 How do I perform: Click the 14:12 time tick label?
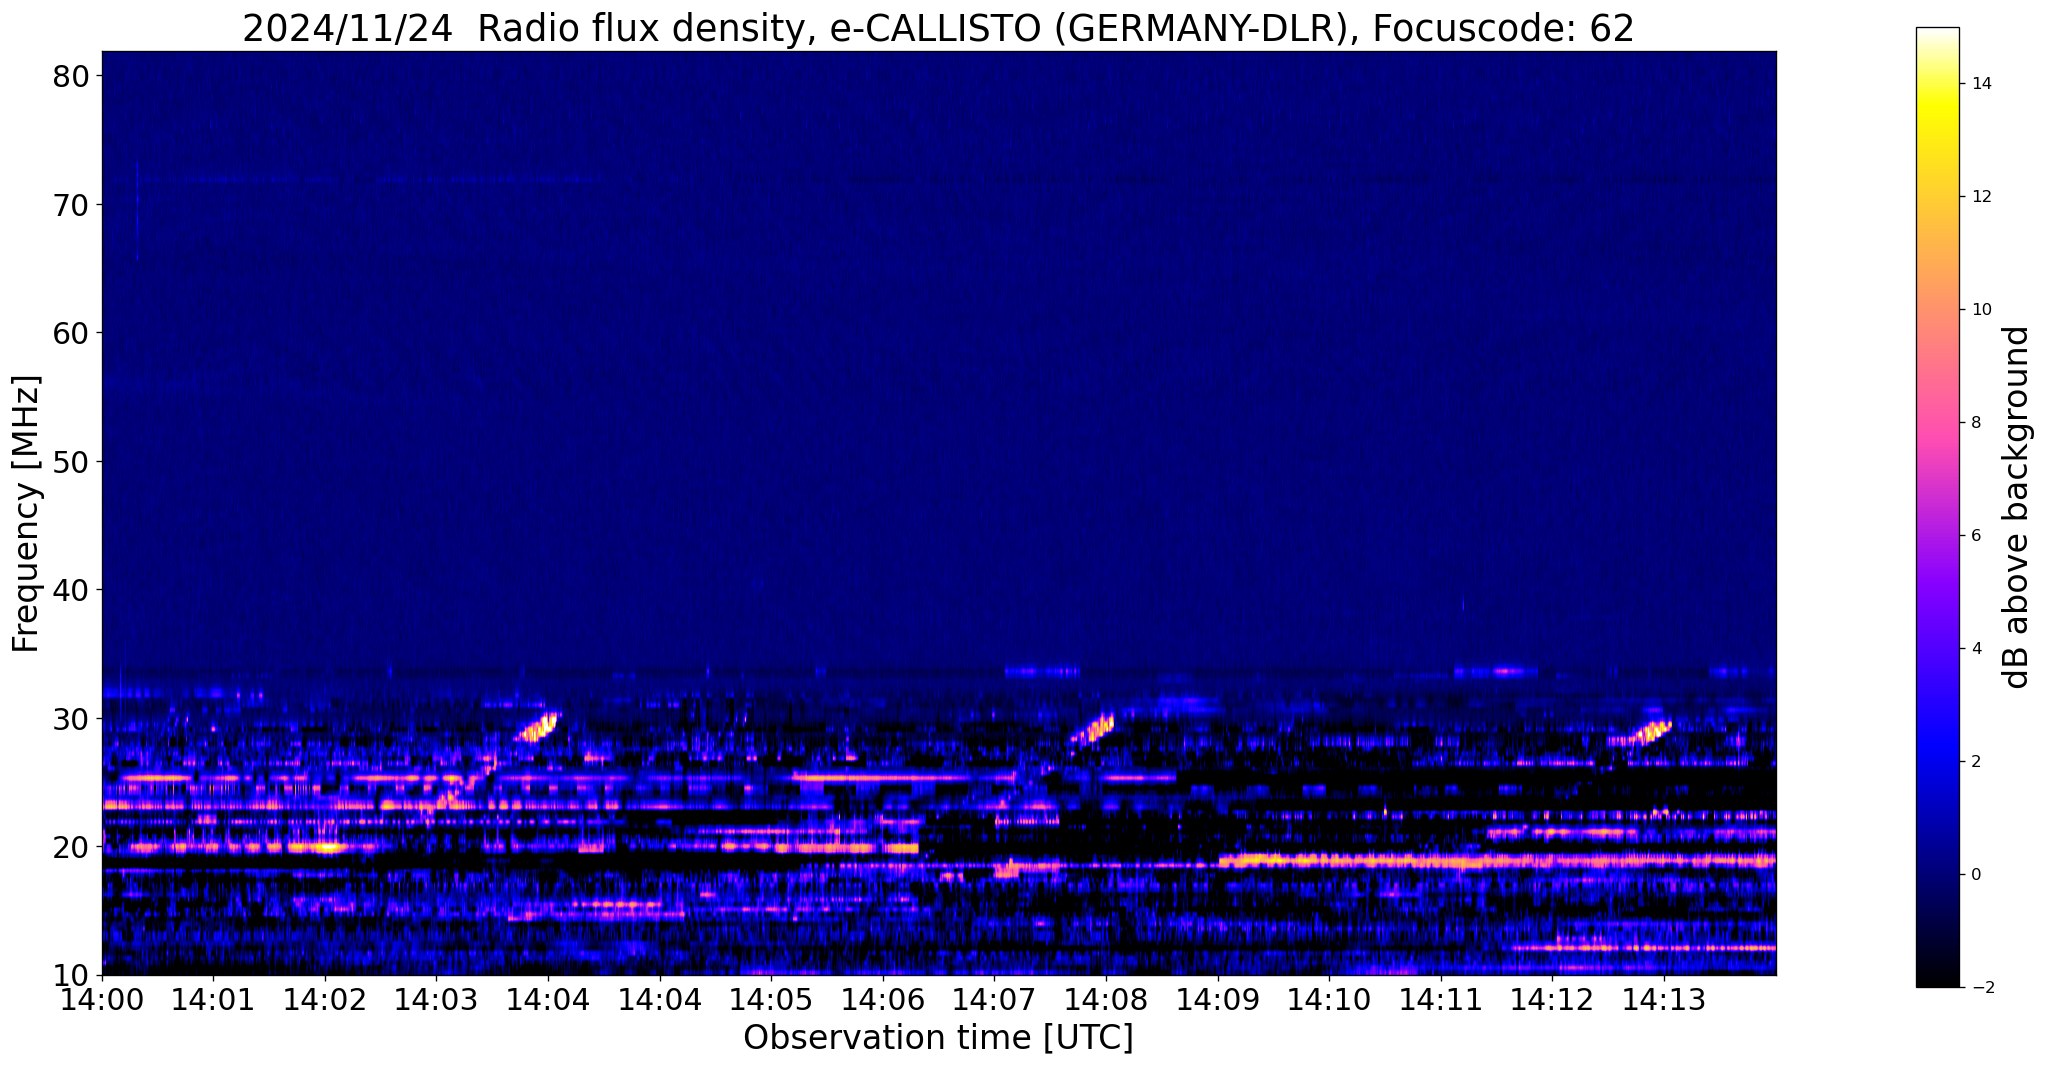tap(1552, 999)
